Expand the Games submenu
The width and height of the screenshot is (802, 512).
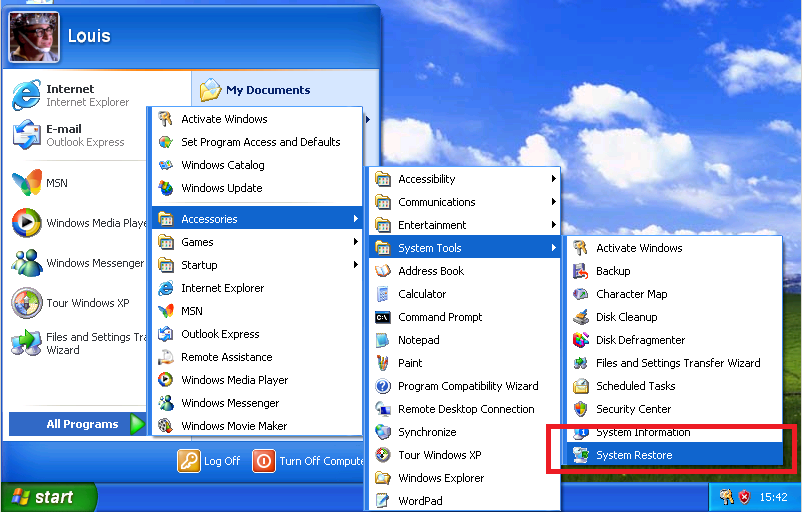(256, 242)
